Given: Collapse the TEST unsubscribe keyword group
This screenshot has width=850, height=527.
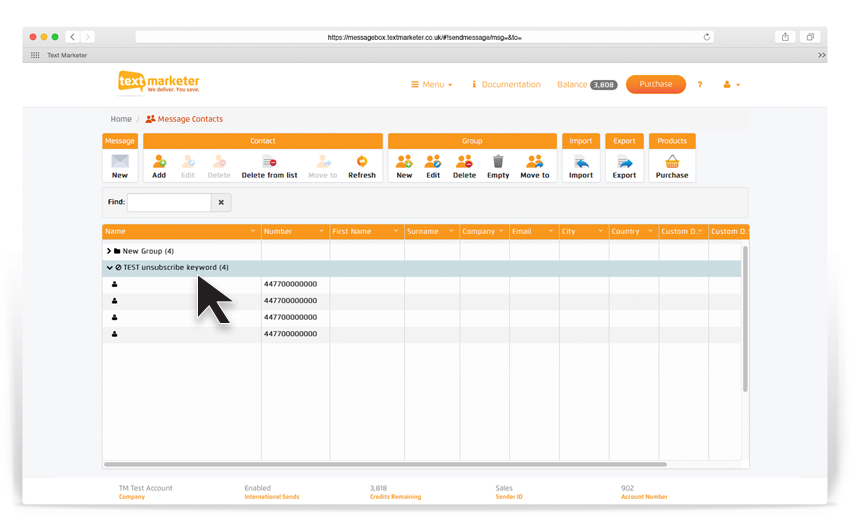Looking at the screenshot, I should (x=109, y=268).
